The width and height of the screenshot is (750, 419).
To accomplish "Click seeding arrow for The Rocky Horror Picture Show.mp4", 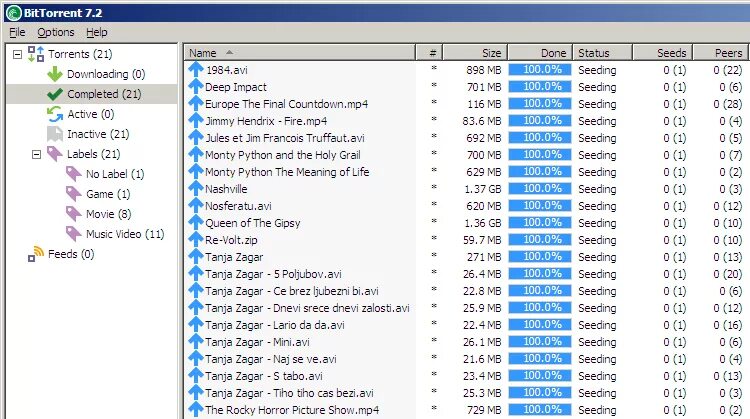I will click(x=196, y=409).
